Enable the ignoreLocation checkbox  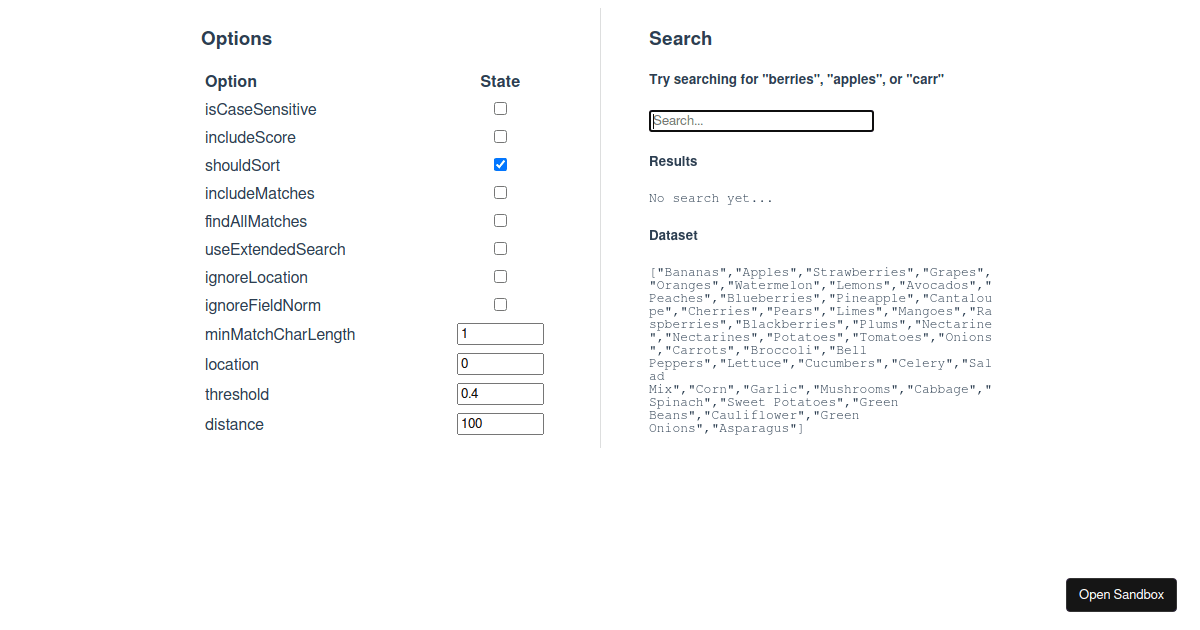[500, 277]
